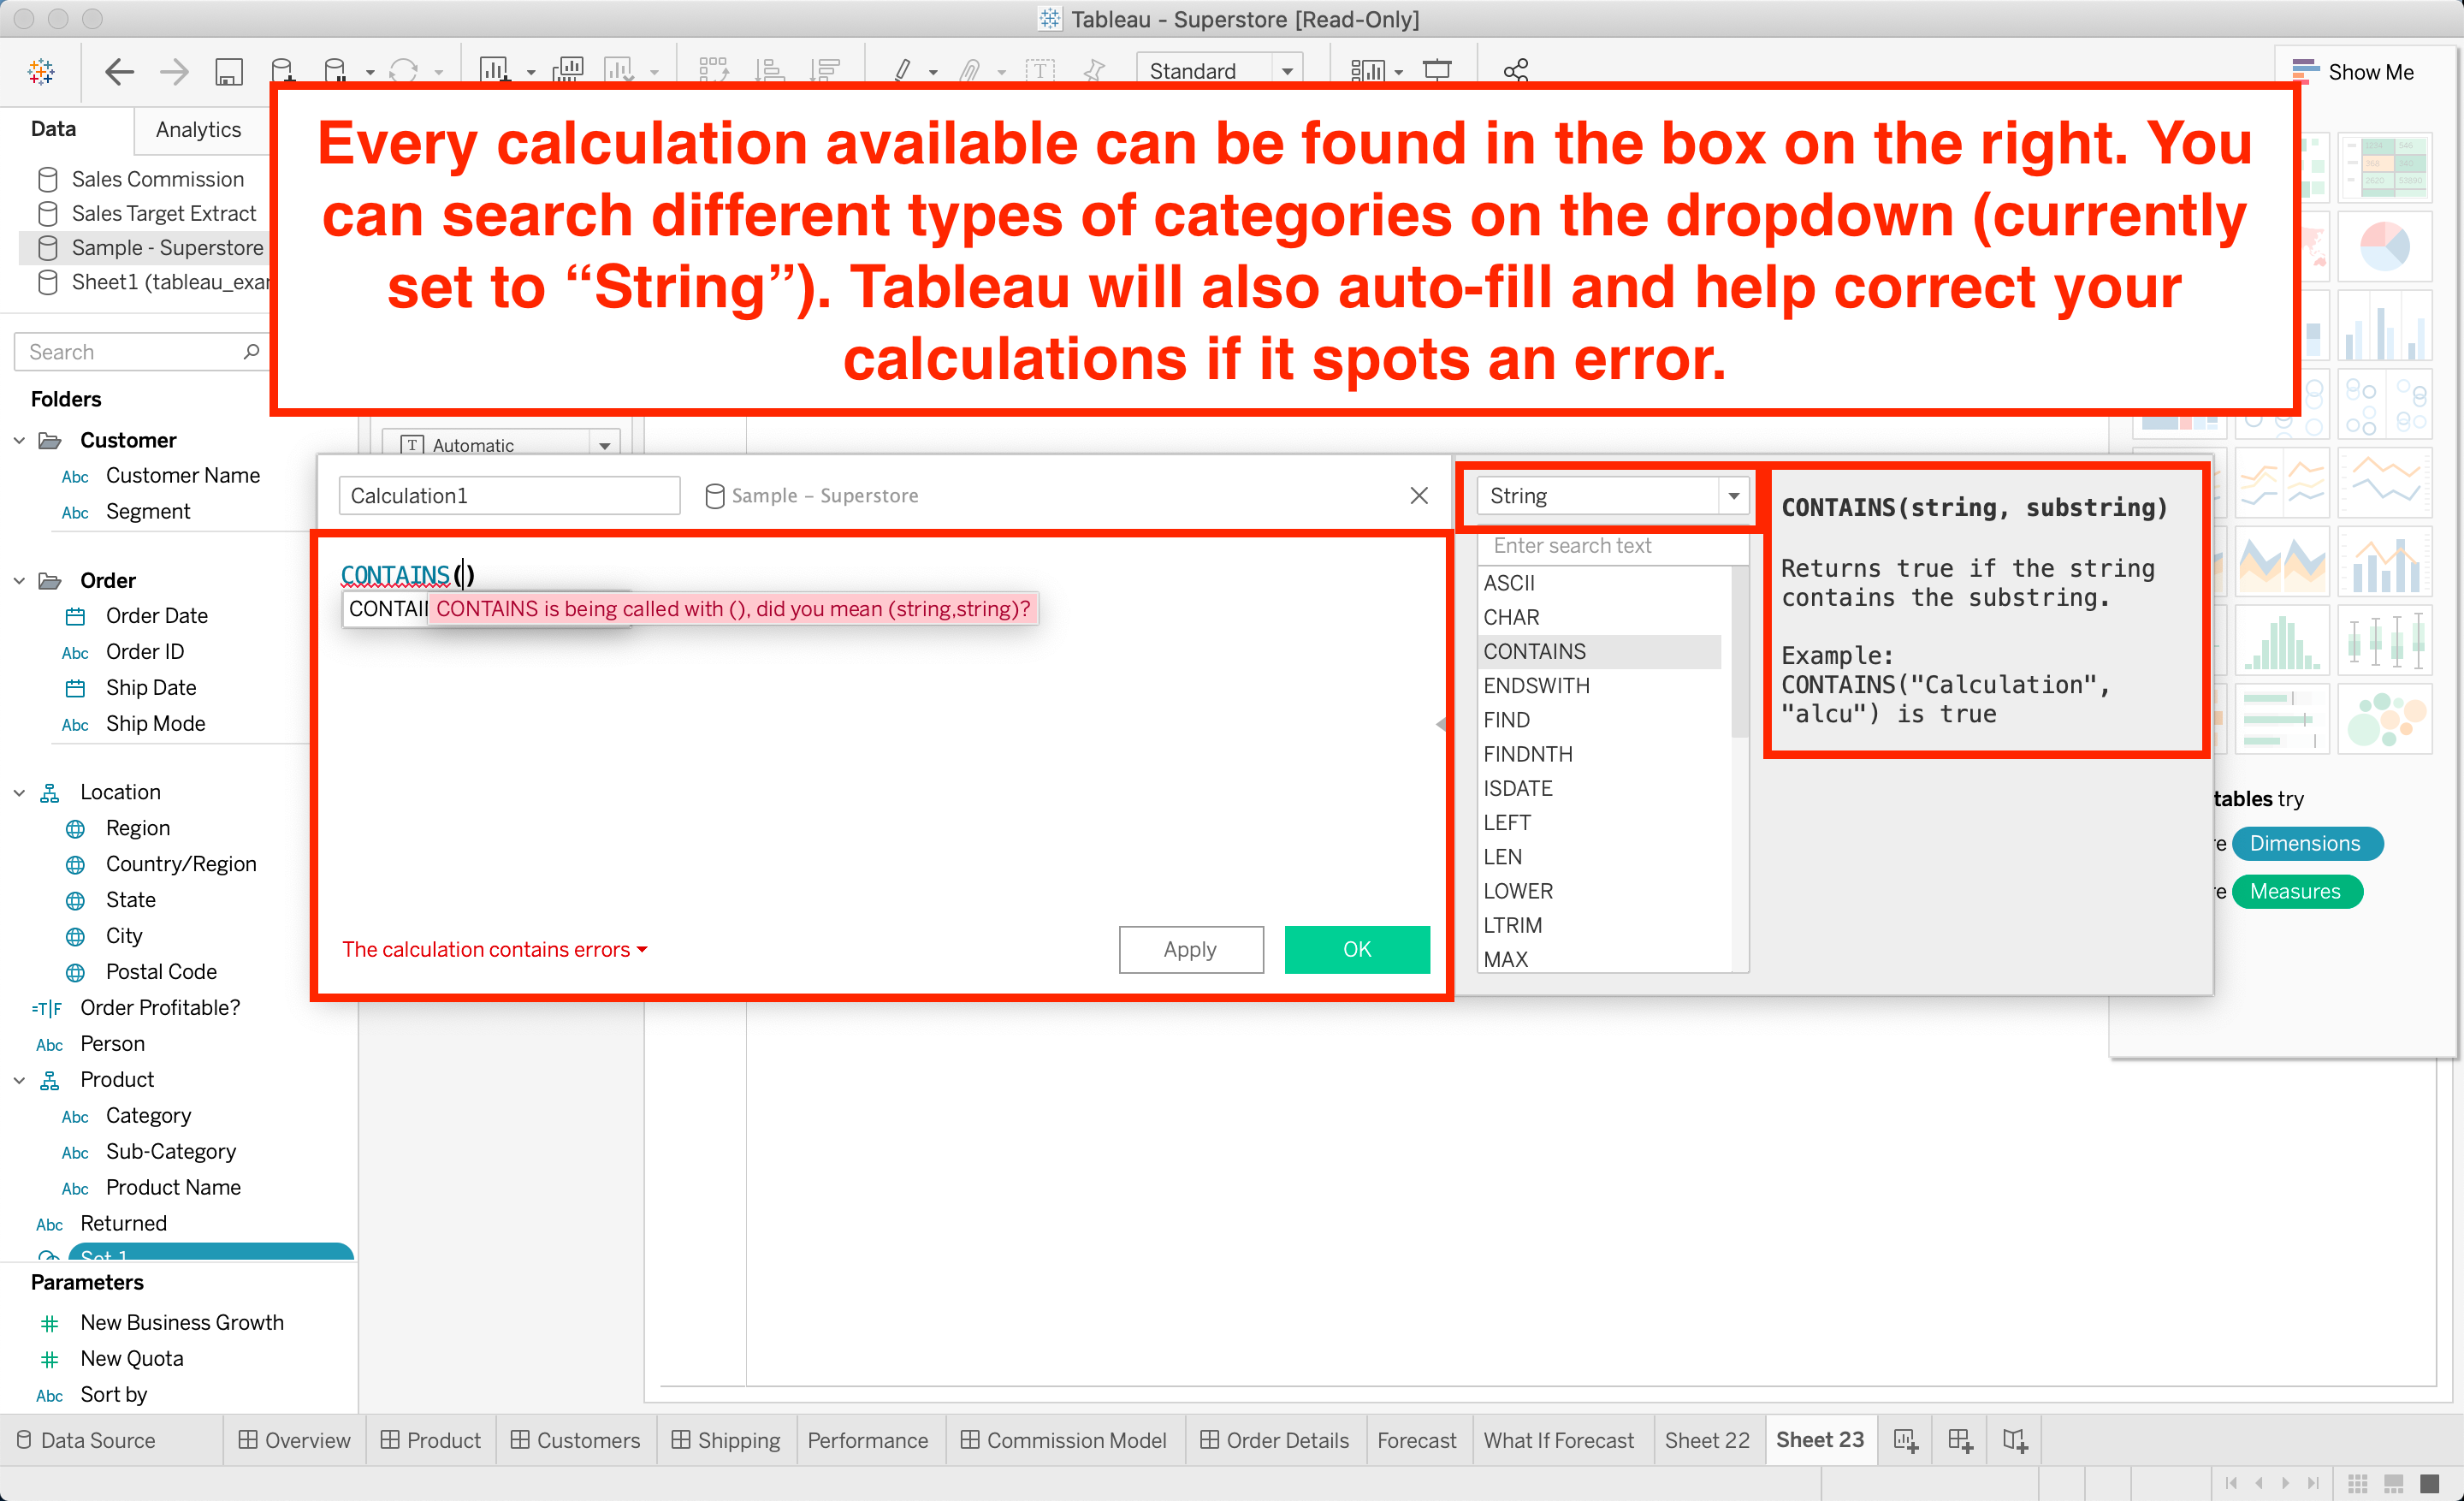The image size is (2464, 1501).
Task: Click the new story icon
Action: tap(2014, 1440)
